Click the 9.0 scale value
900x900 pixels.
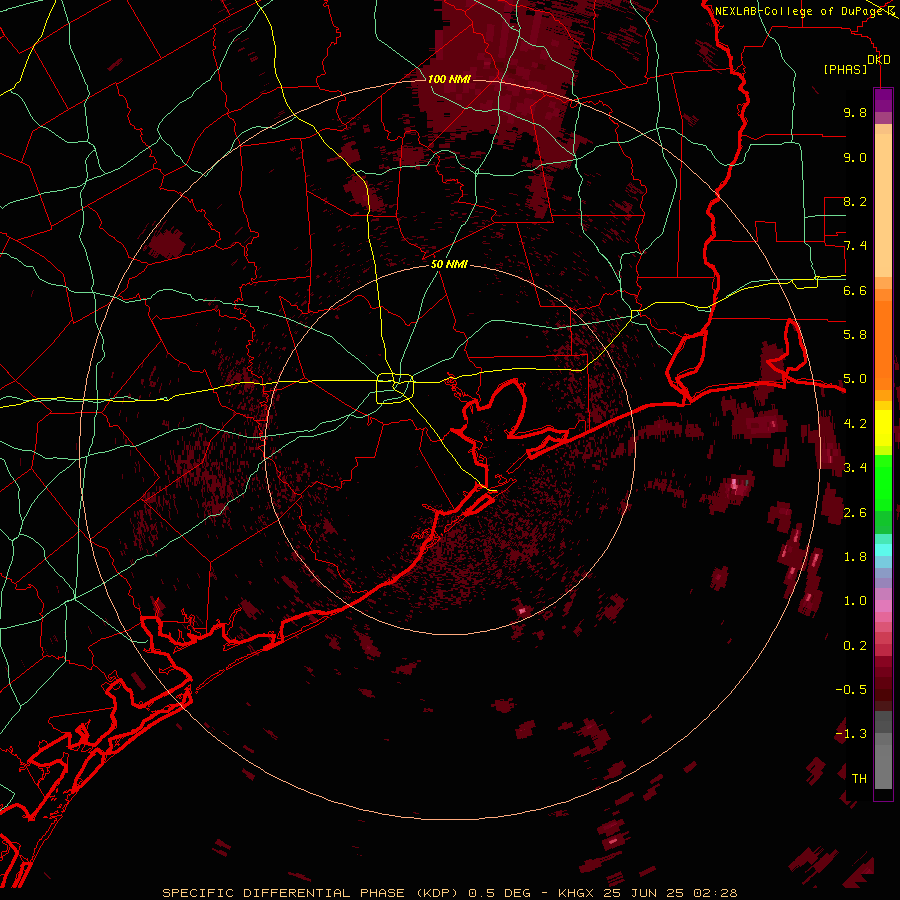click(x=855, y=157)
